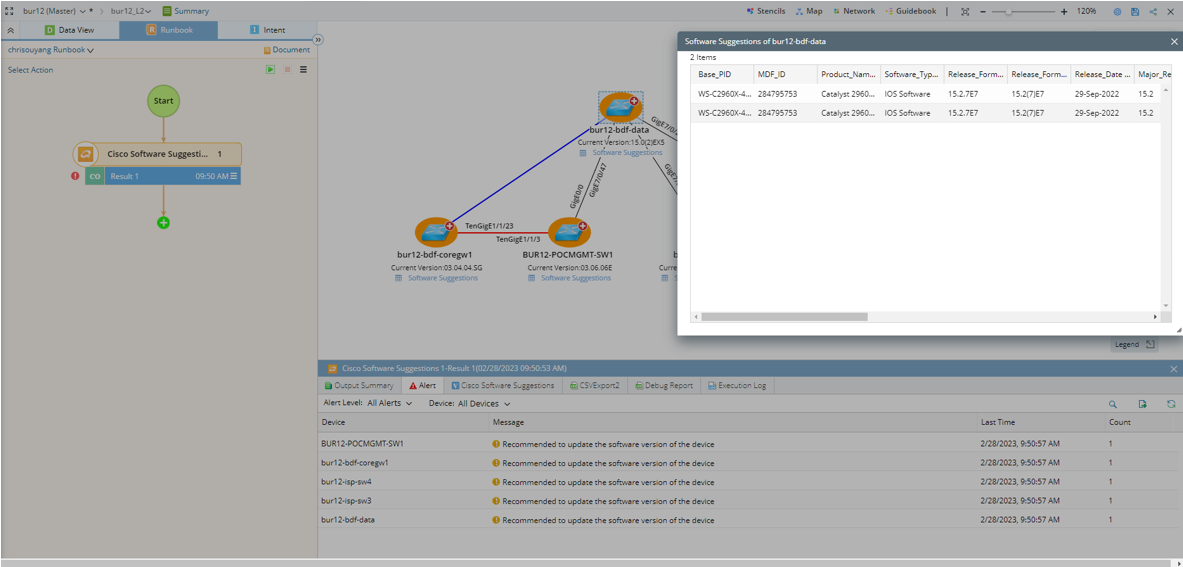This screenshot has height=567, width=1183.
Task: Open map settings gear icon
Action: point(1117,11)
